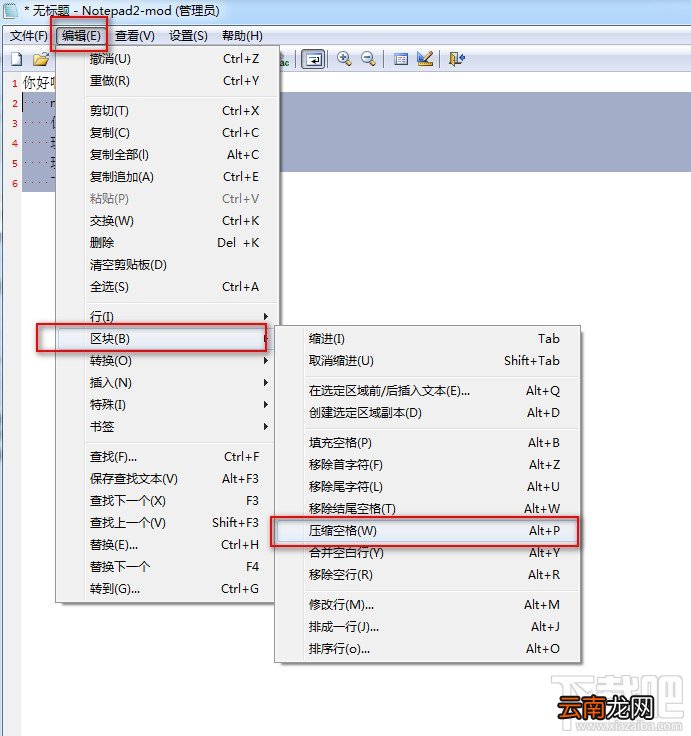691x736 pixels.
Task: Select 填充空格(P) submenu entry
Action: pos(428,443)
